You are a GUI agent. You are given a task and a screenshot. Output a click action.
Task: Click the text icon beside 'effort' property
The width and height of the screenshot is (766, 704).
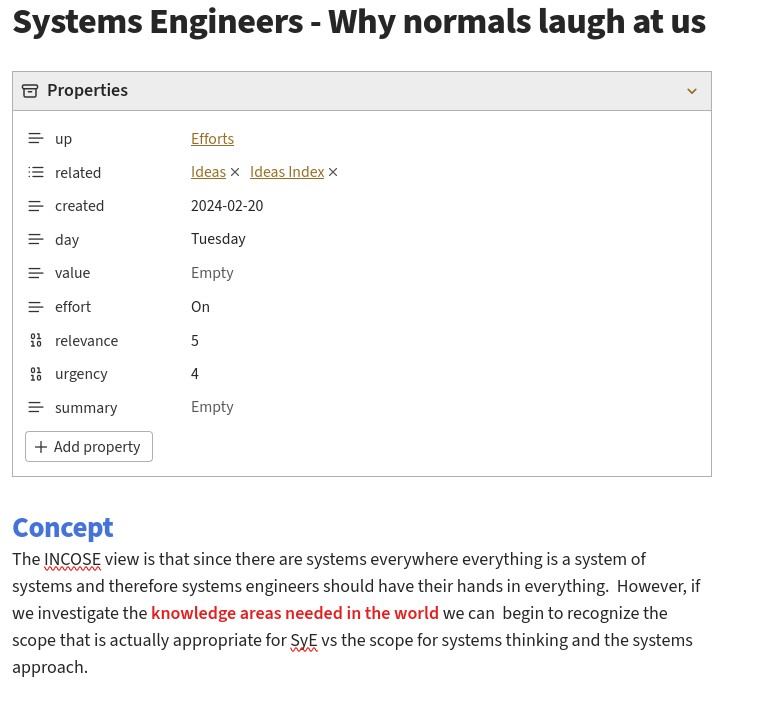tap(36, 307)
